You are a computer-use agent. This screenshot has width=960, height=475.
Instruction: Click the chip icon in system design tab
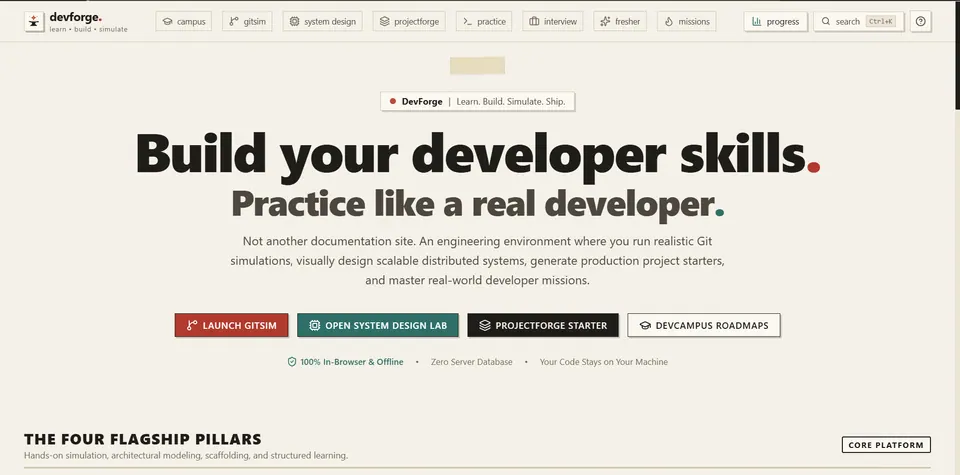pyautogui.click(x=294, y=21)
